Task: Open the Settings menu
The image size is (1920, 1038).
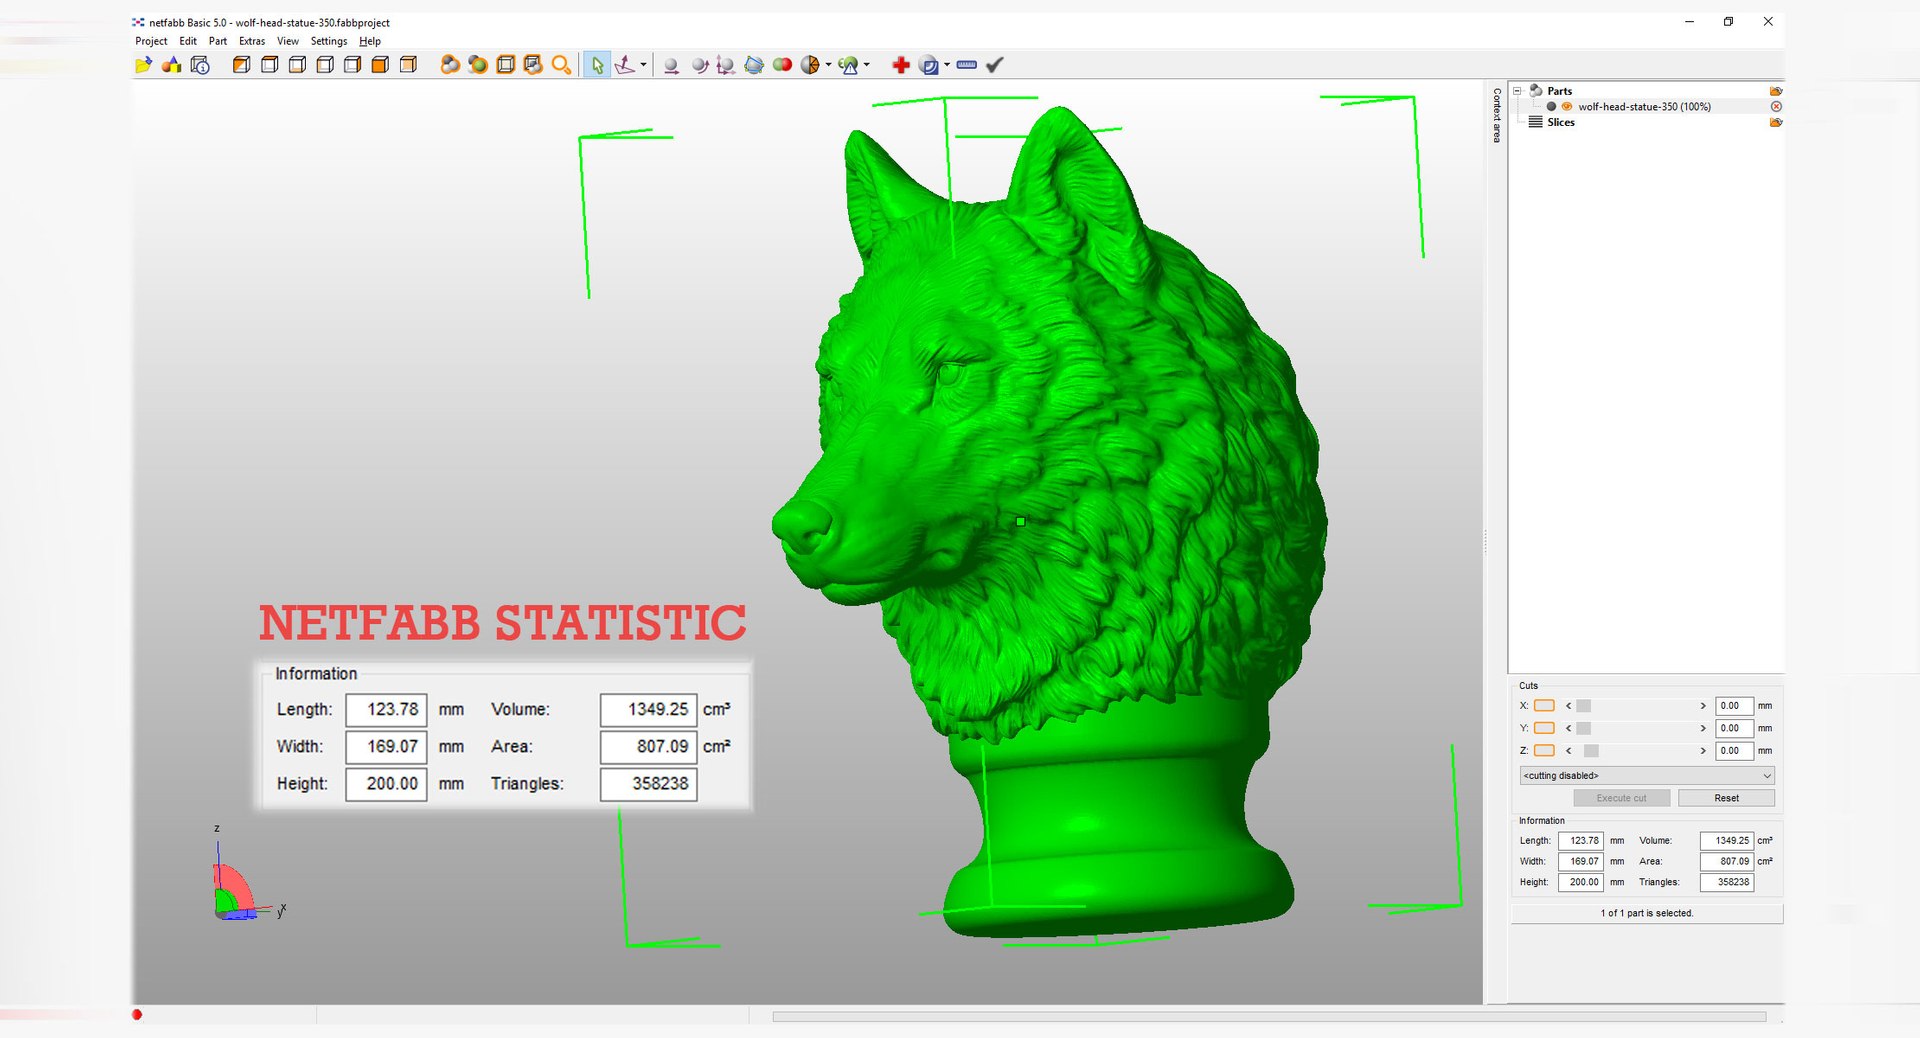Action: (x=329, y=41)
